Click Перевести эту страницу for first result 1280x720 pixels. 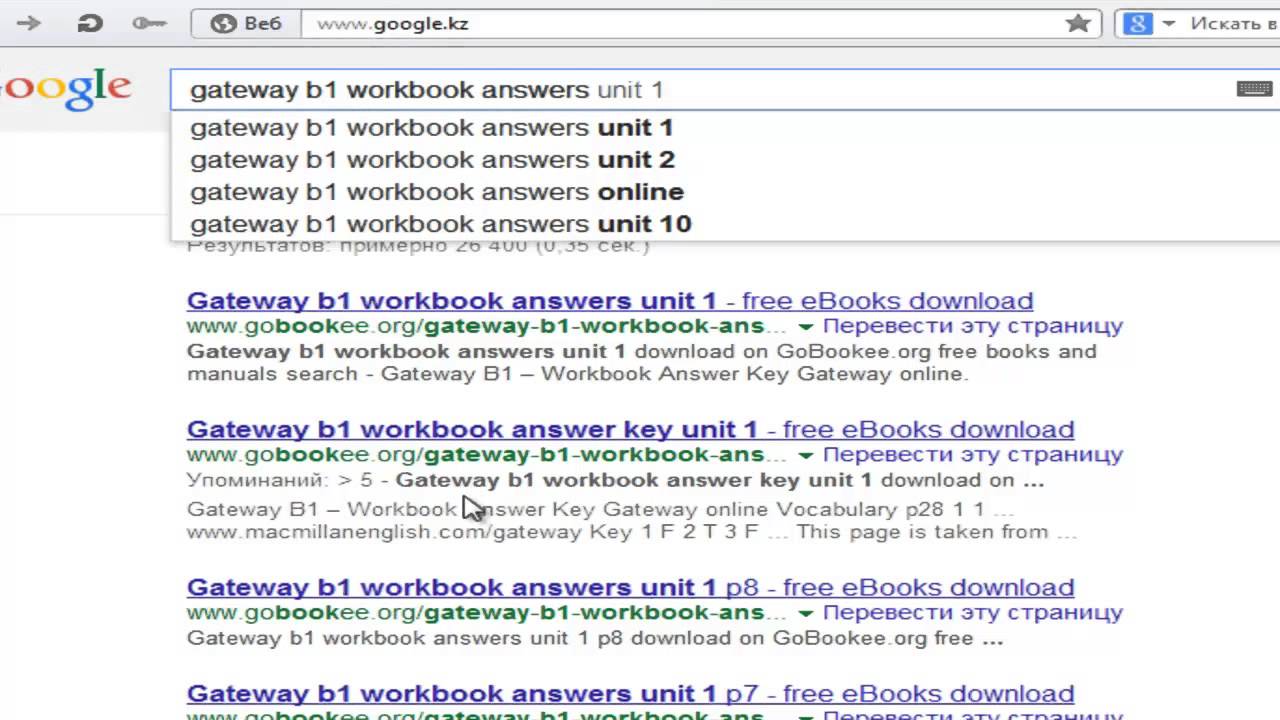pyautogui.click(x=973, y=326)
